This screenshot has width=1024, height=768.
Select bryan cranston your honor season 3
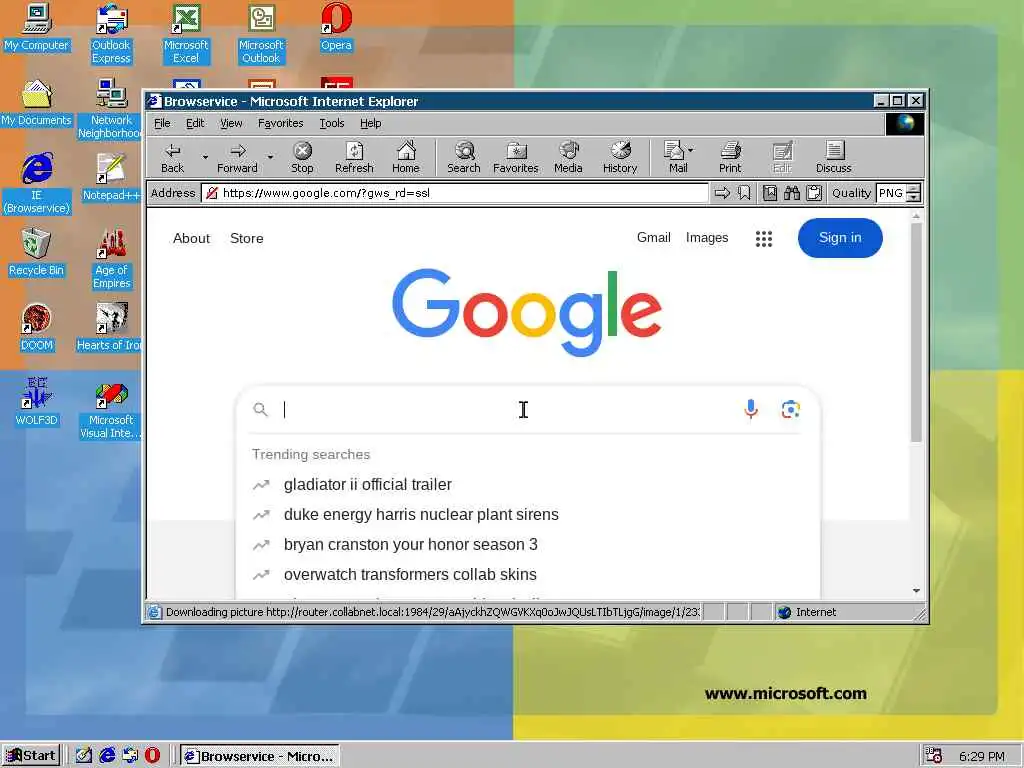tap(527, 545)
